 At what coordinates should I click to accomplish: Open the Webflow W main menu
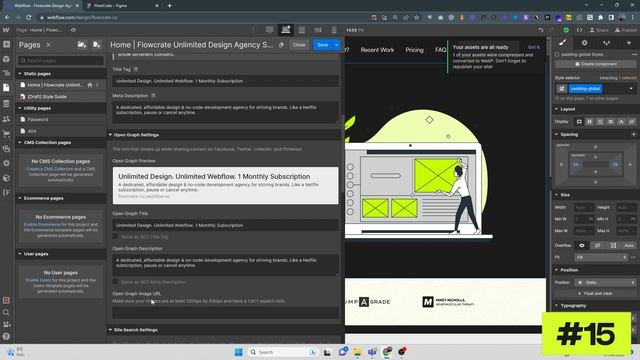pos(6,30)
